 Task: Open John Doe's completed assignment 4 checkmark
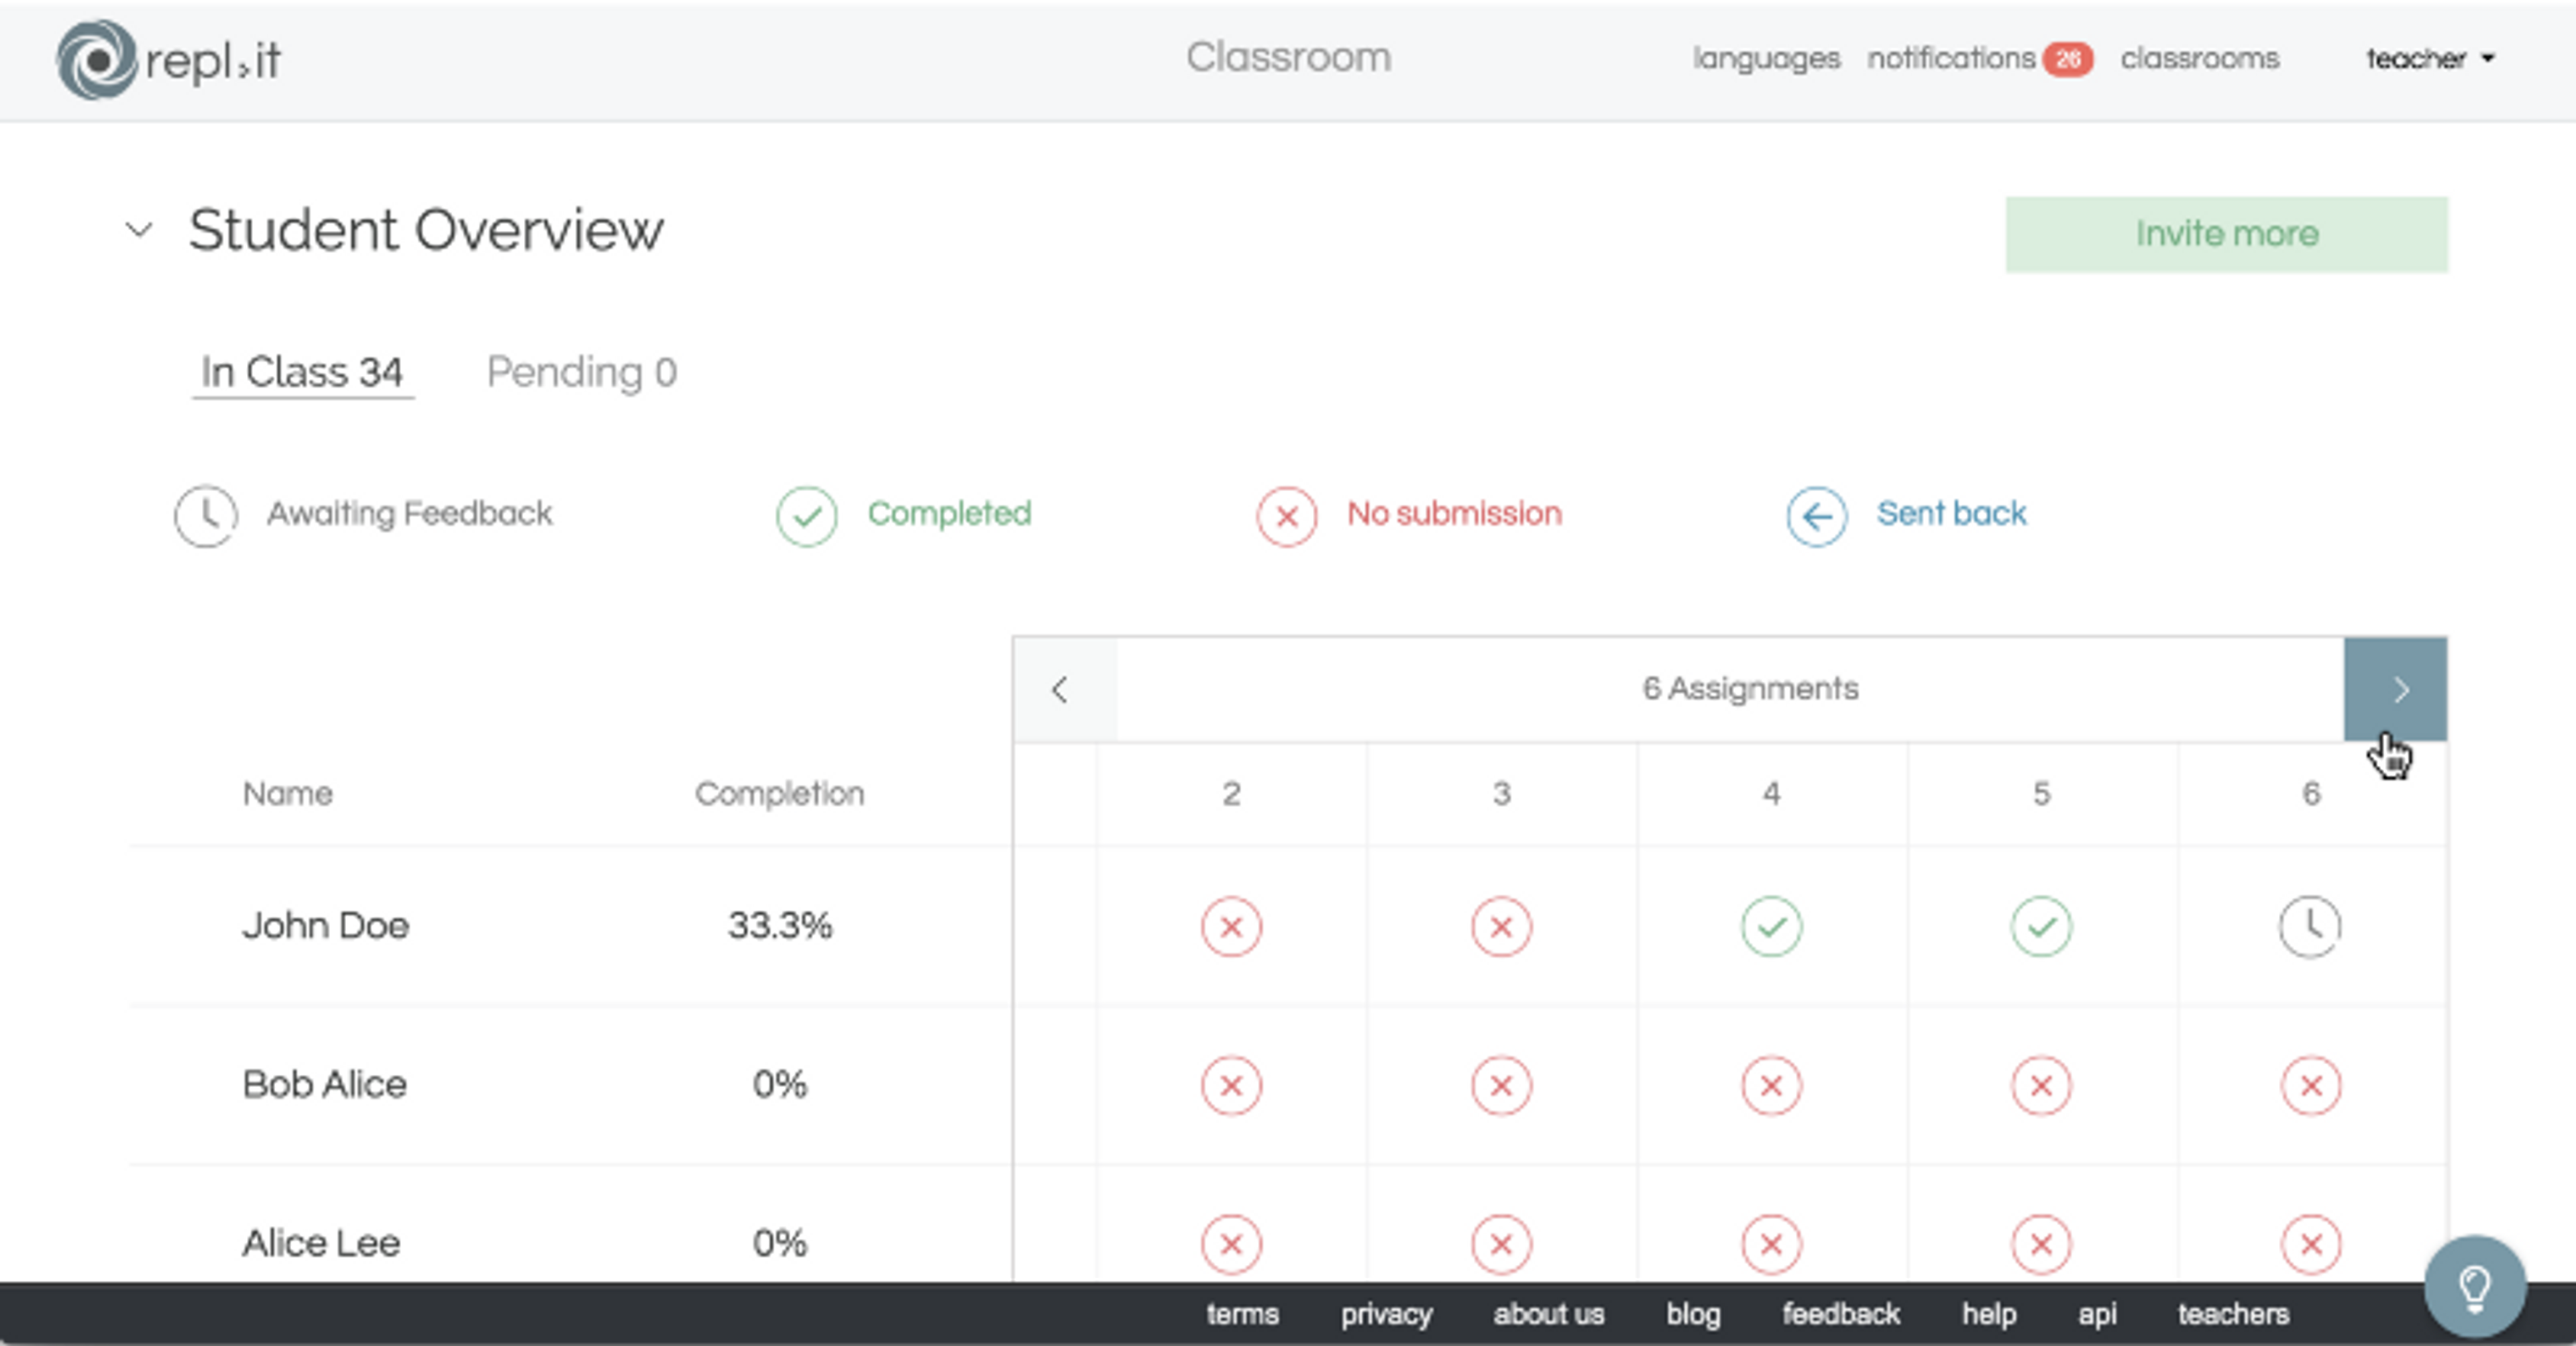1771,927
